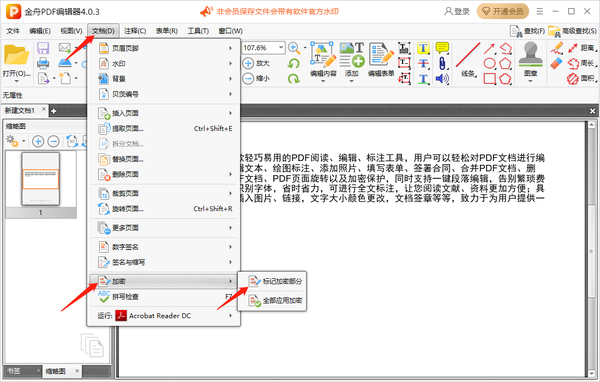Click the Print icon in toolbar
Viewport: 600px width, 382px height.
click(43, 64)
